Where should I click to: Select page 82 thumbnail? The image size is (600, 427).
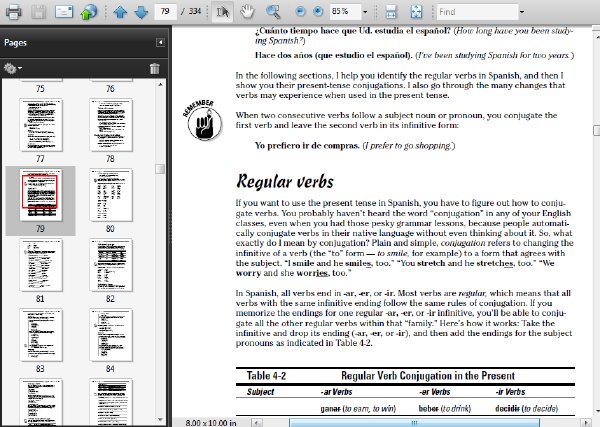coord(111,265)
